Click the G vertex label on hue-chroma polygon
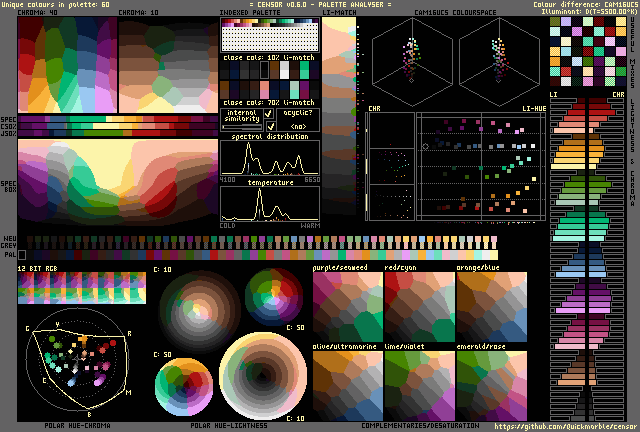The width and height of the screenshot is (640, 432). 27,329
